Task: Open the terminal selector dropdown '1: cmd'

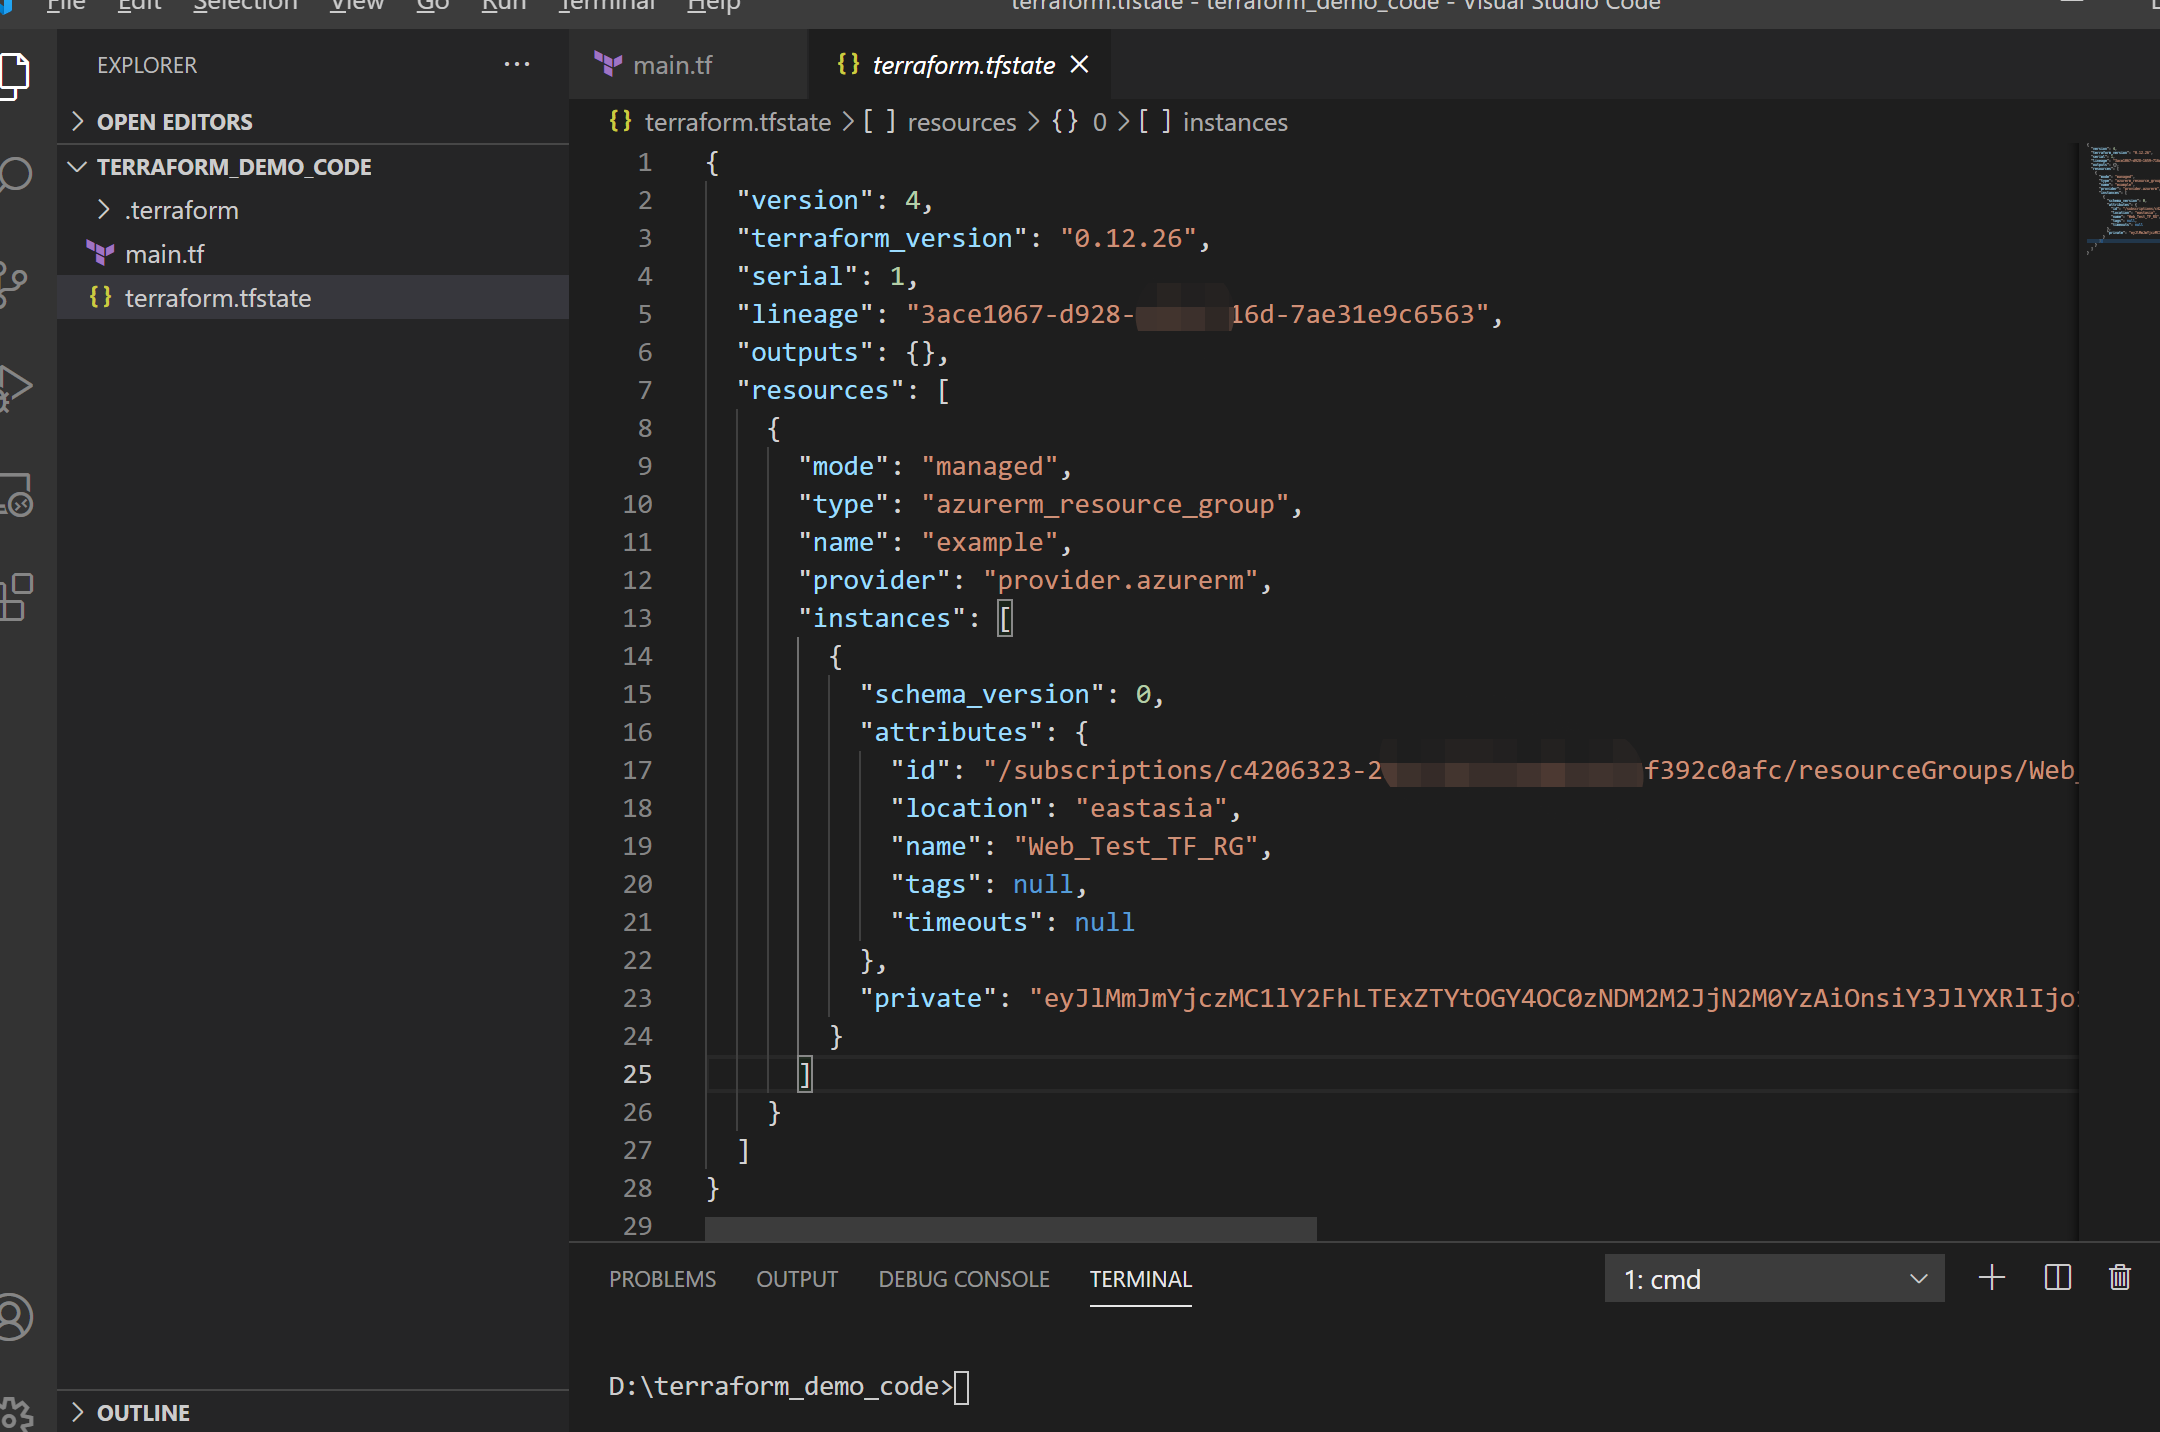Action: click(x=1774, y=1279)
